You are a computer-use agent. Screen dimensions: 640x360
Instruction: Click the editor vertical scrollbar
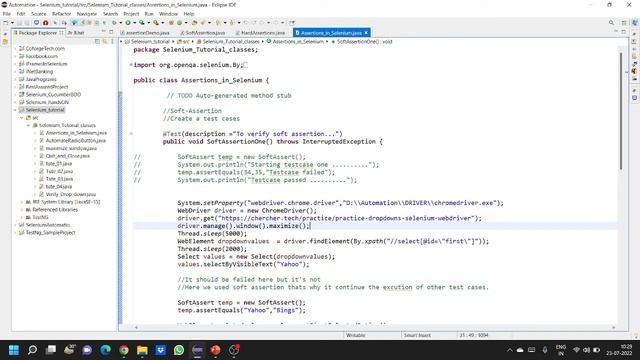pos(622,111)
